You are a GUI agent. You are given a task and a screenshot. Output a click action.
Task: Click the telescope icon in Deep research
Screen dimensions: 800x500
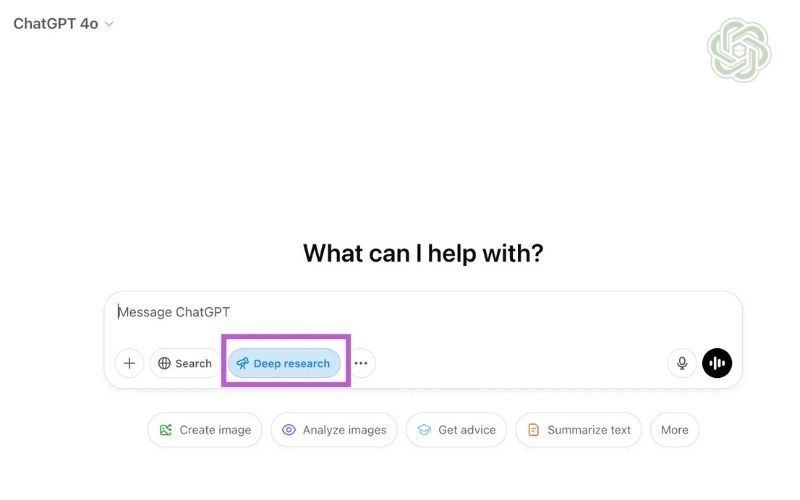click(242, 363)
